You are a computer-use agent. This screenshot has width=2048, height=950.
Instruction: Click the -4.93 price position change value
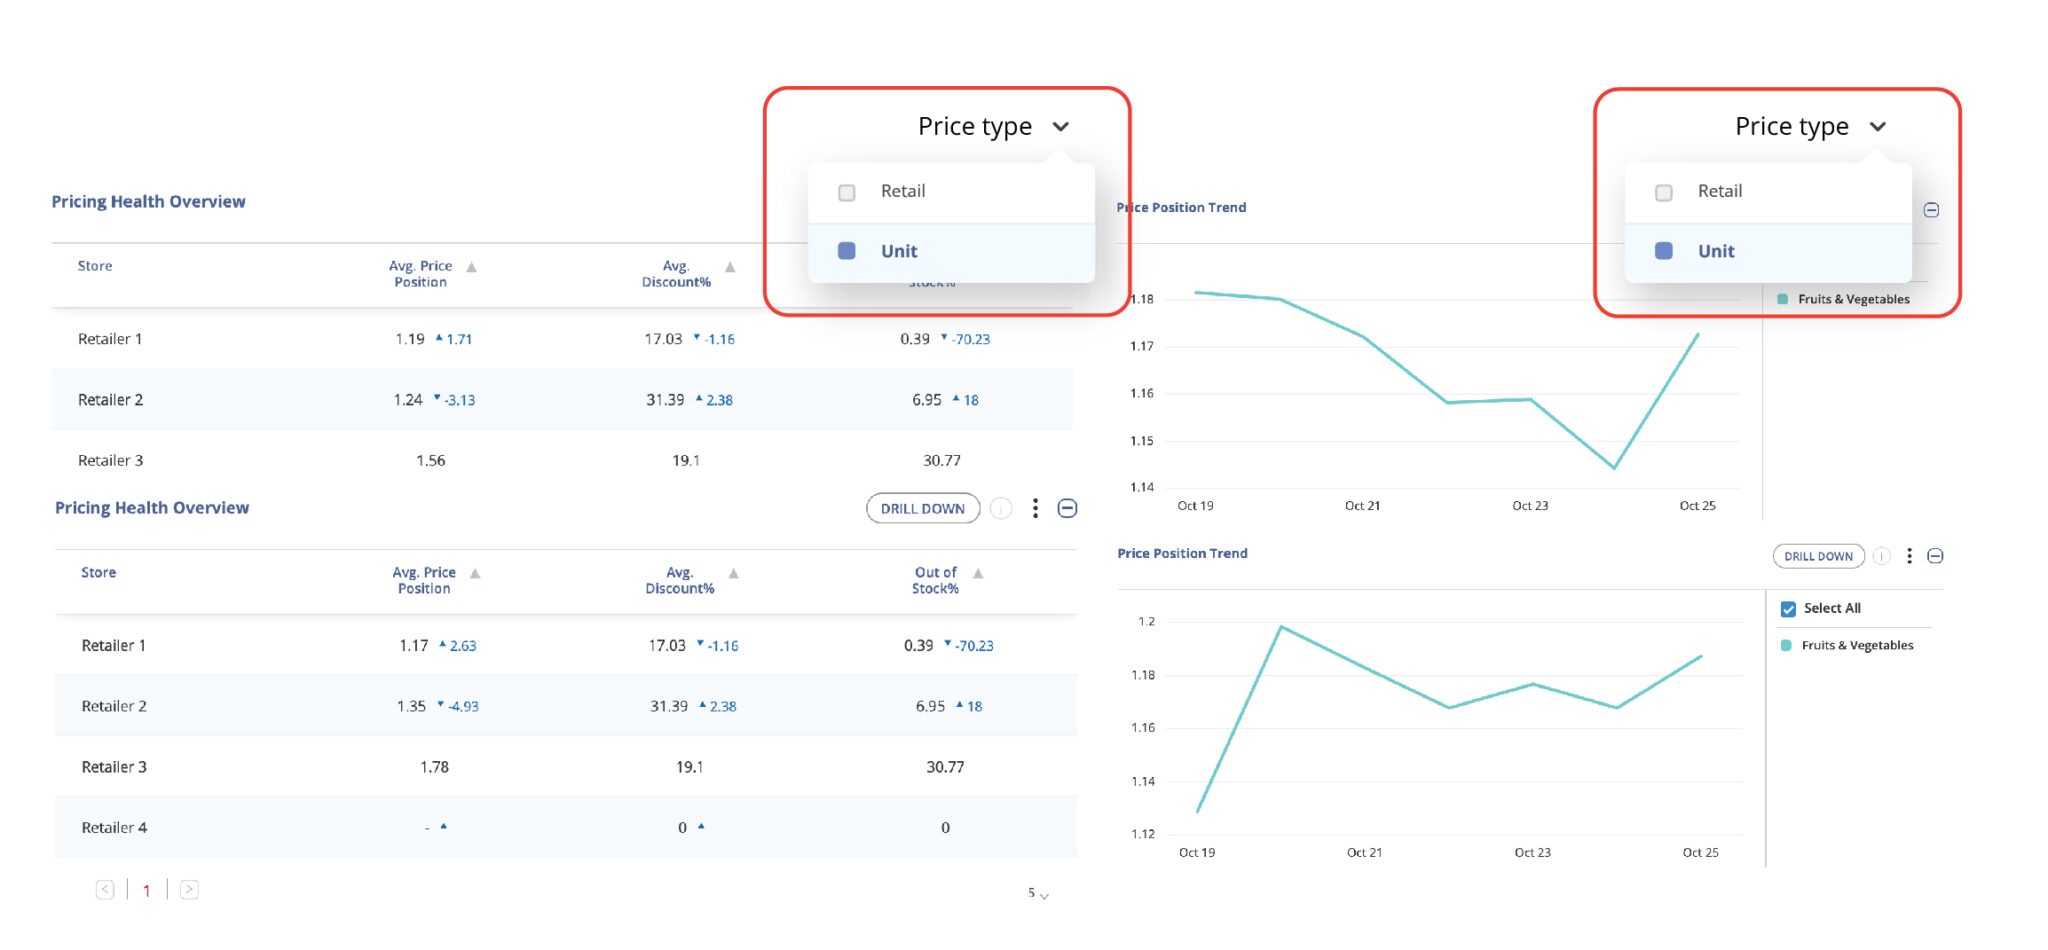[463, 707]
